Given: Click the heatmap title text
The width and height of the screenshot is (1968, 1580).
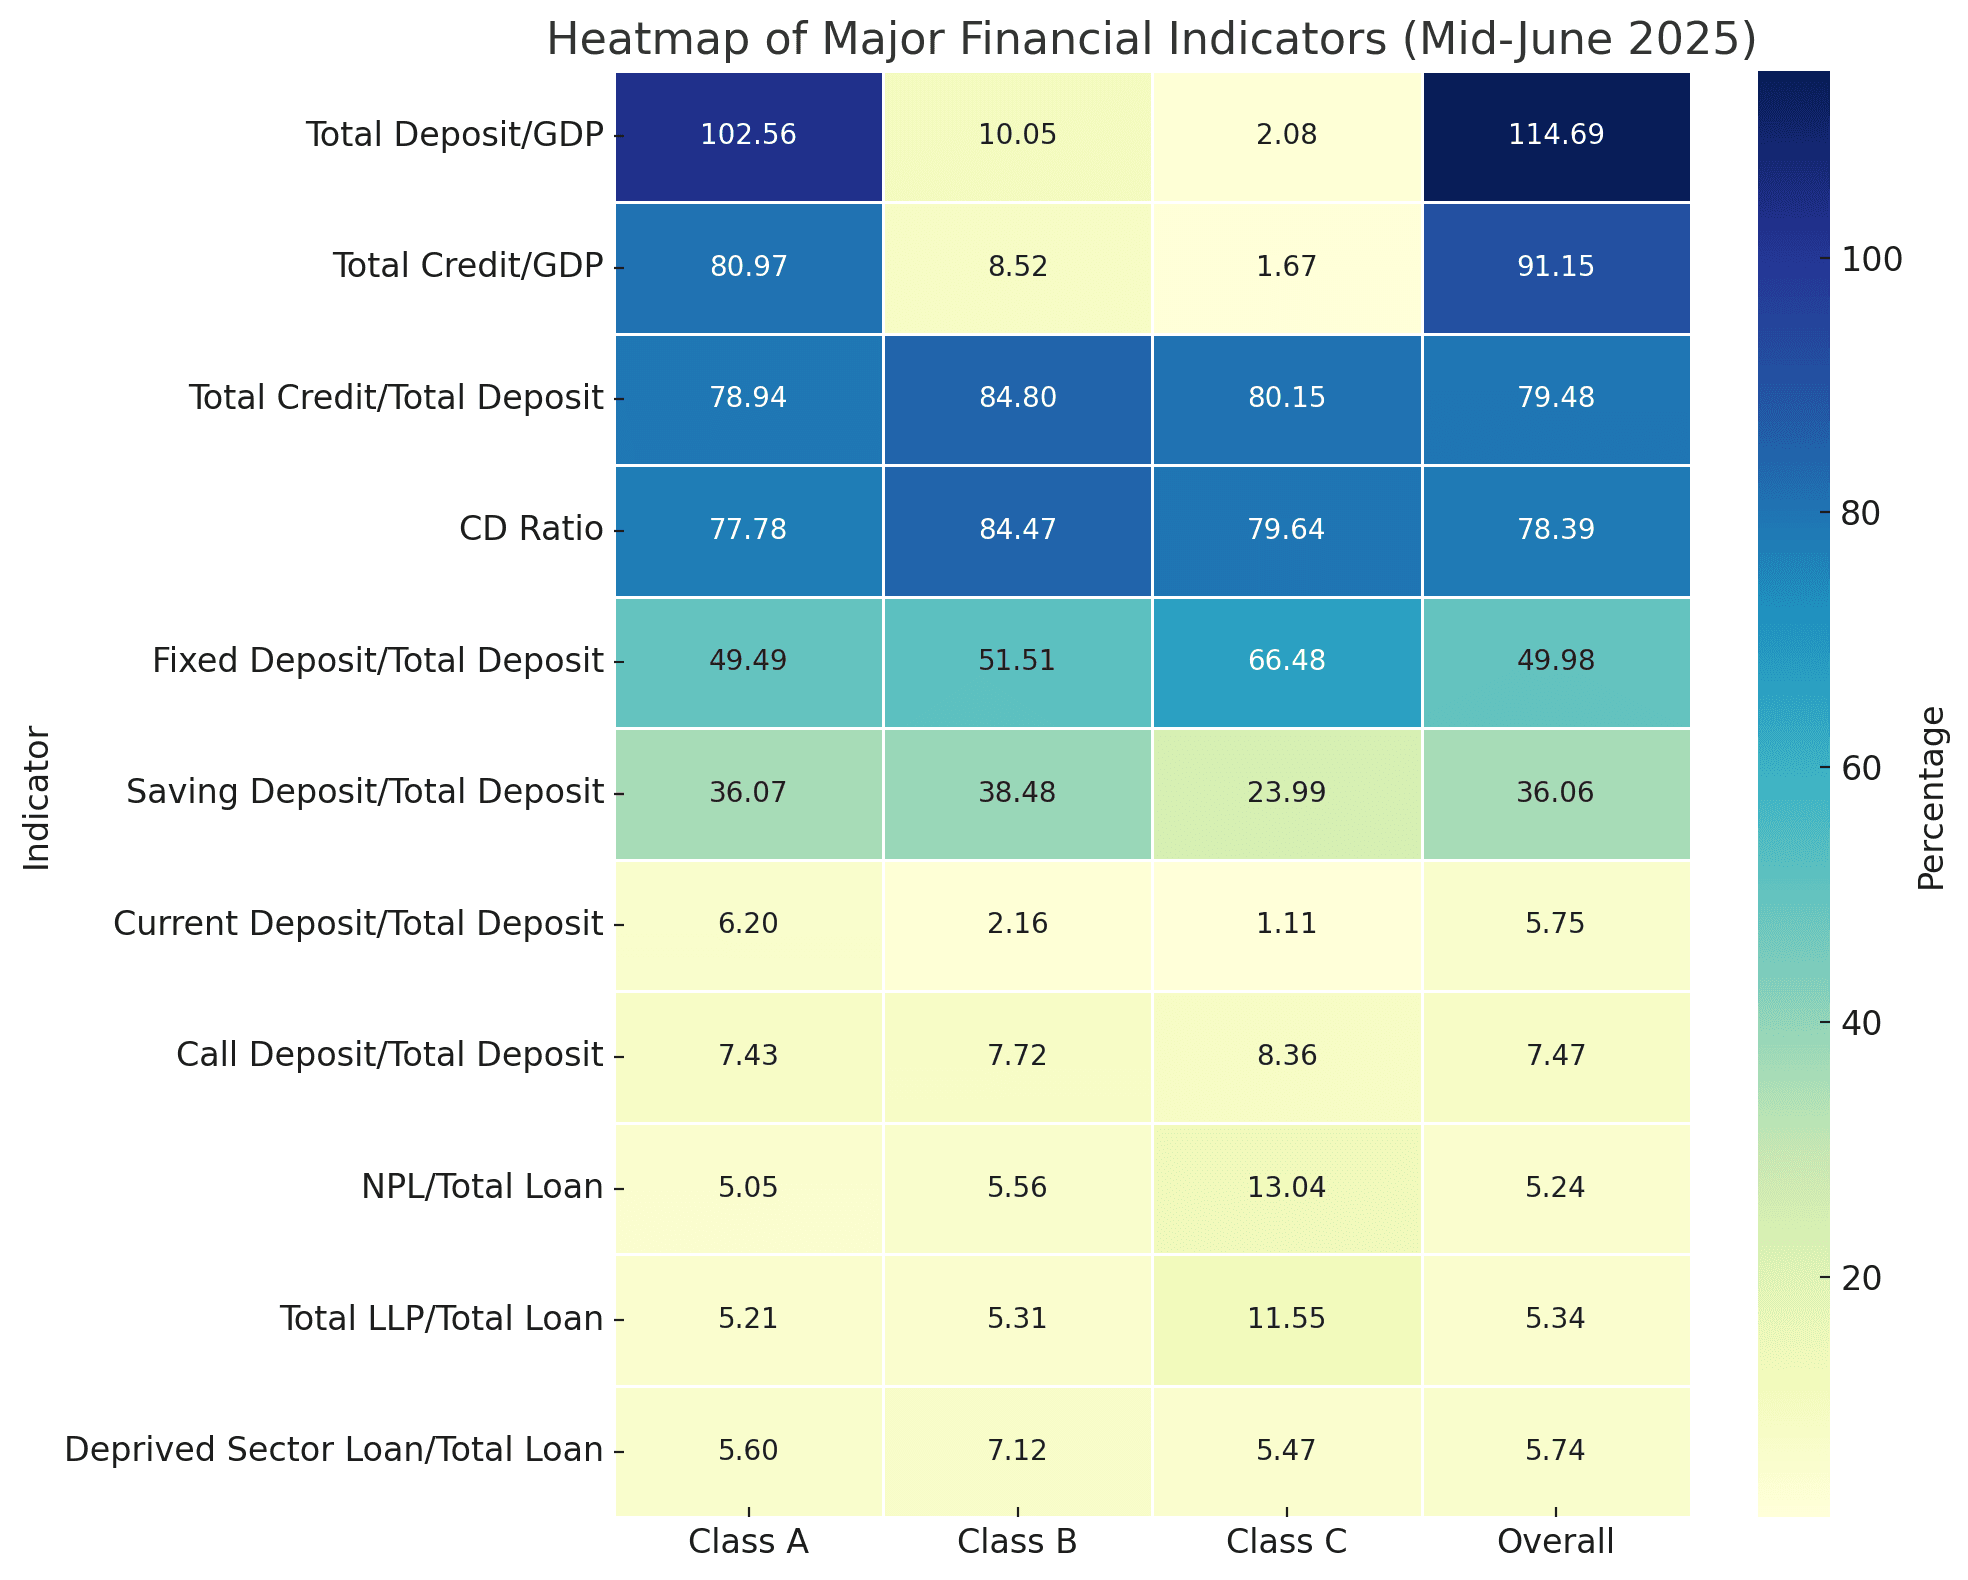Looking at the screenshot, I should tap(1151, 40).
